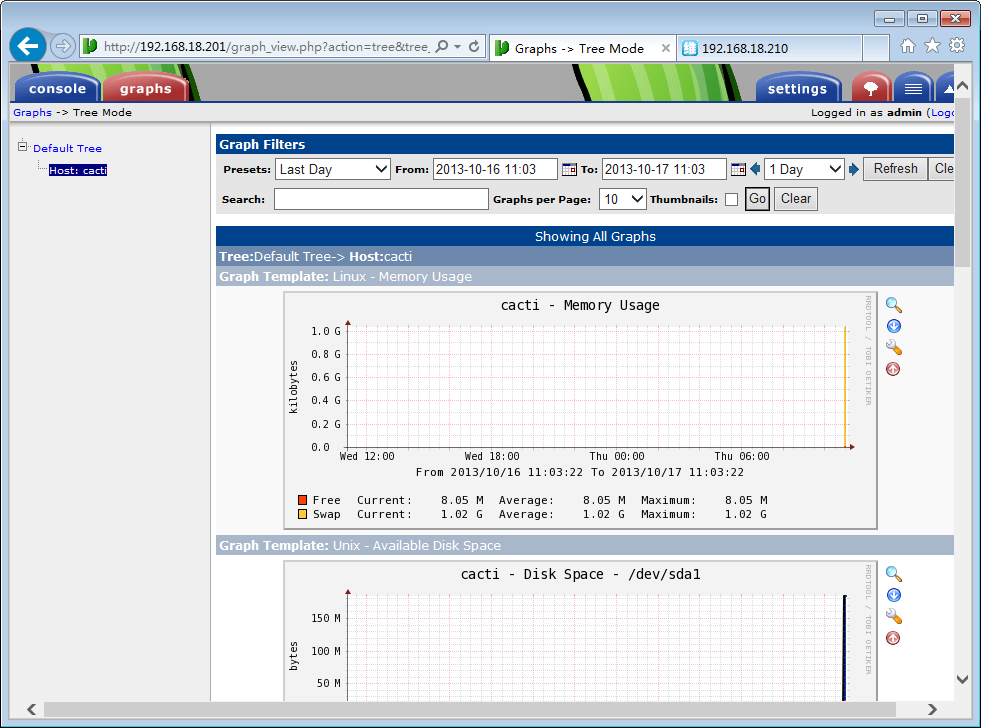Viewport: 981px width, 728px height.
Task: Click the Refresh button
Action: point(895,169)
